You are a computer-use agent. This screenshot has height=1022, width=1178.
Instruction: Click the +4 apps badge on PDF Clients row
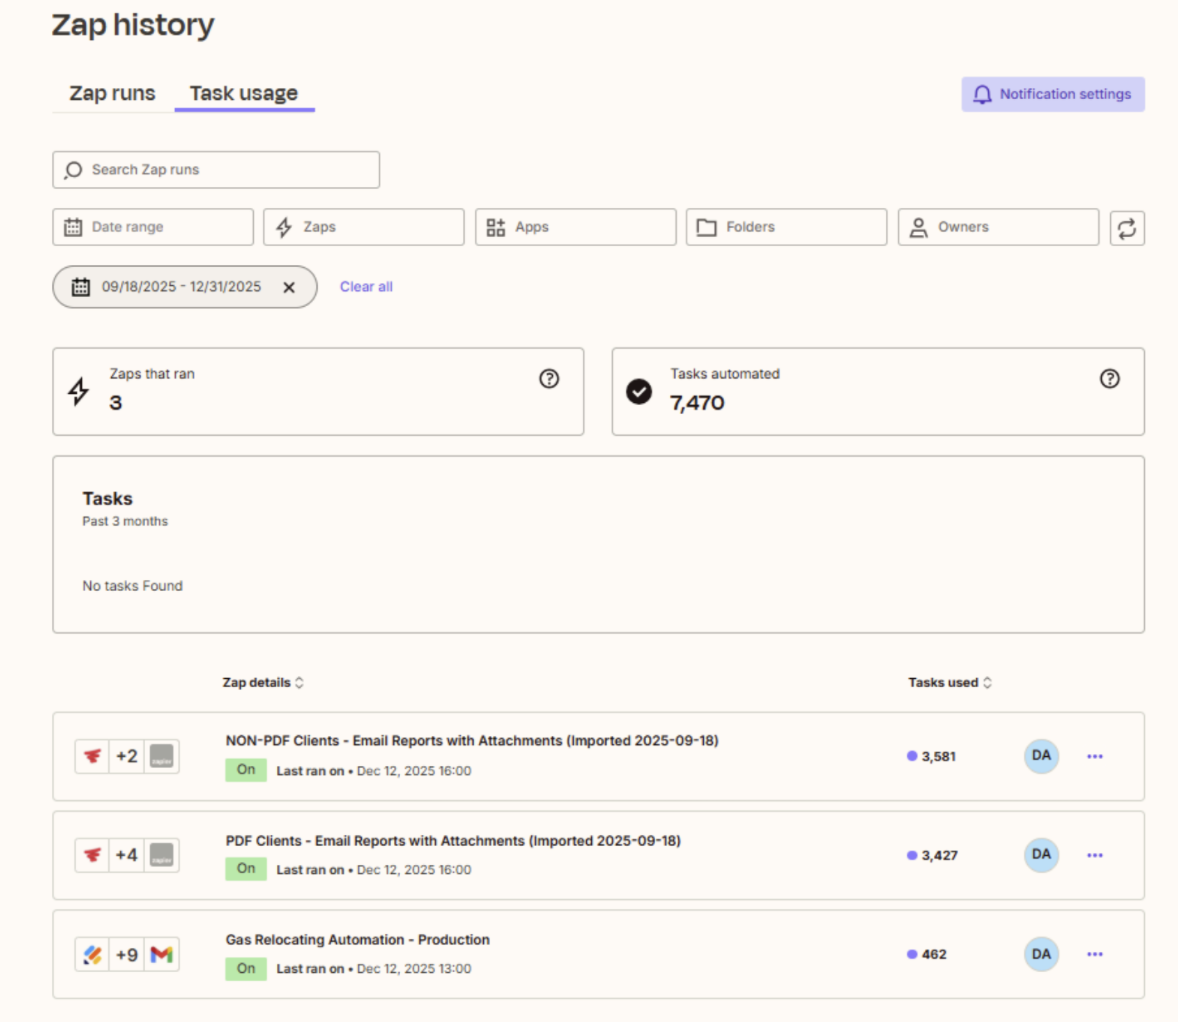click(127, 855)
